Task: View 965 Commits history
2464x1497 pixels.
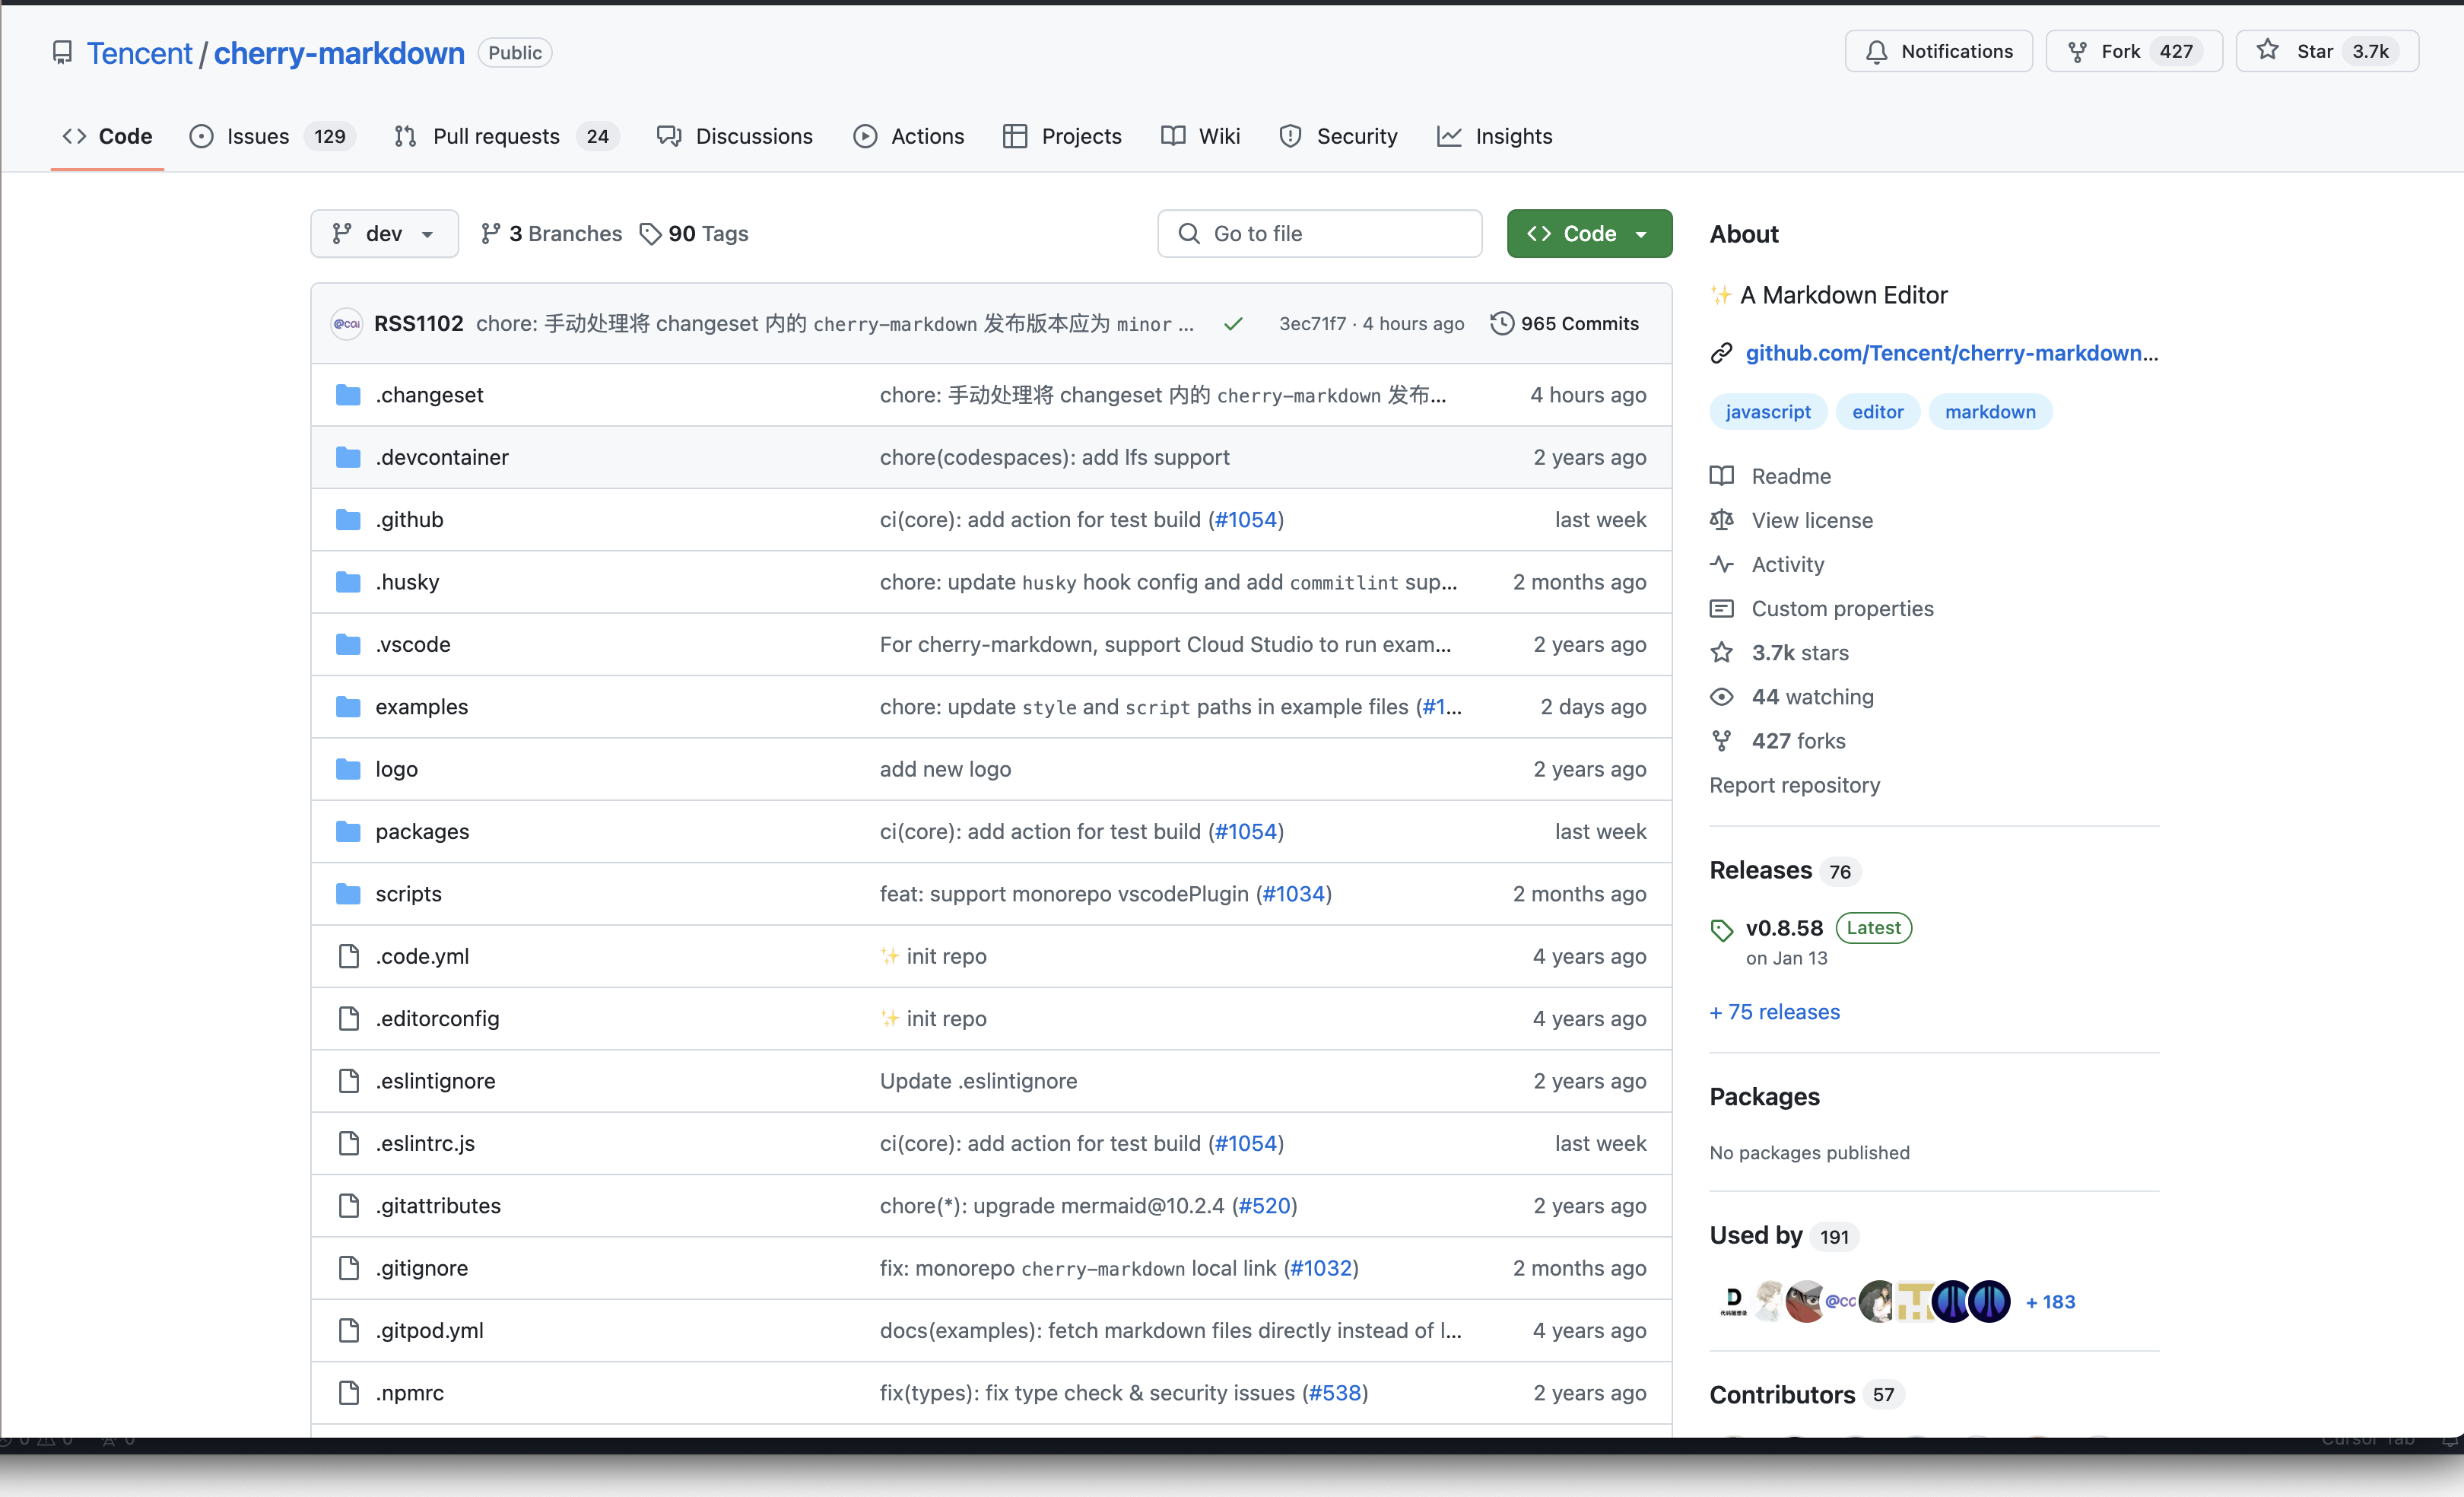Action: 1565,324
